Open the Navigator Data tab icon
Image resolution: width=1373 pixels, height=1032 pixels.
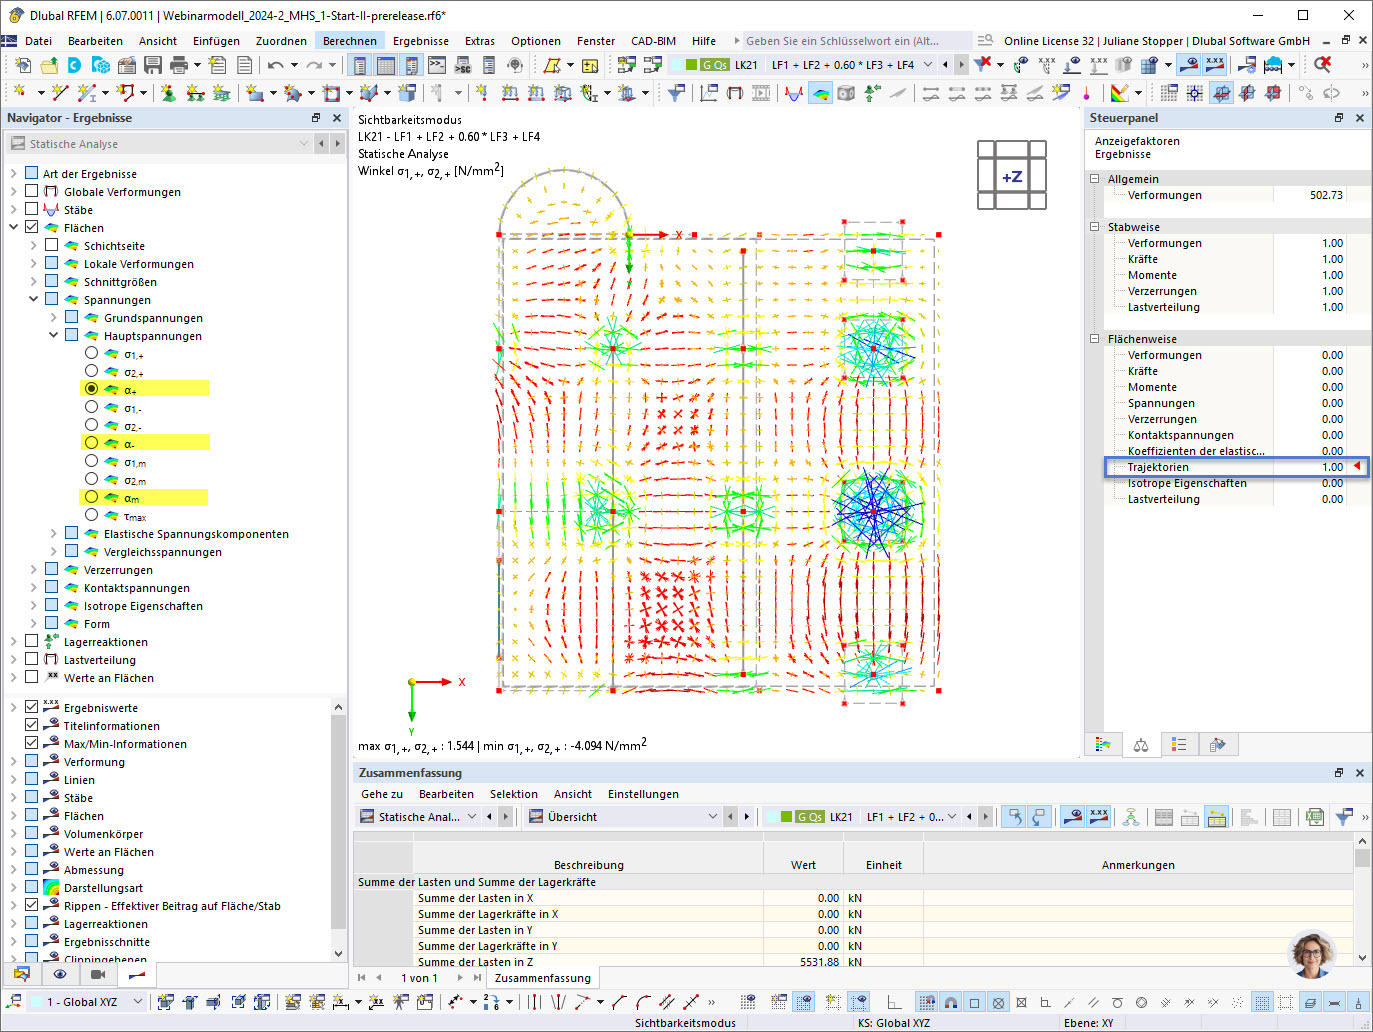[22, 974]
